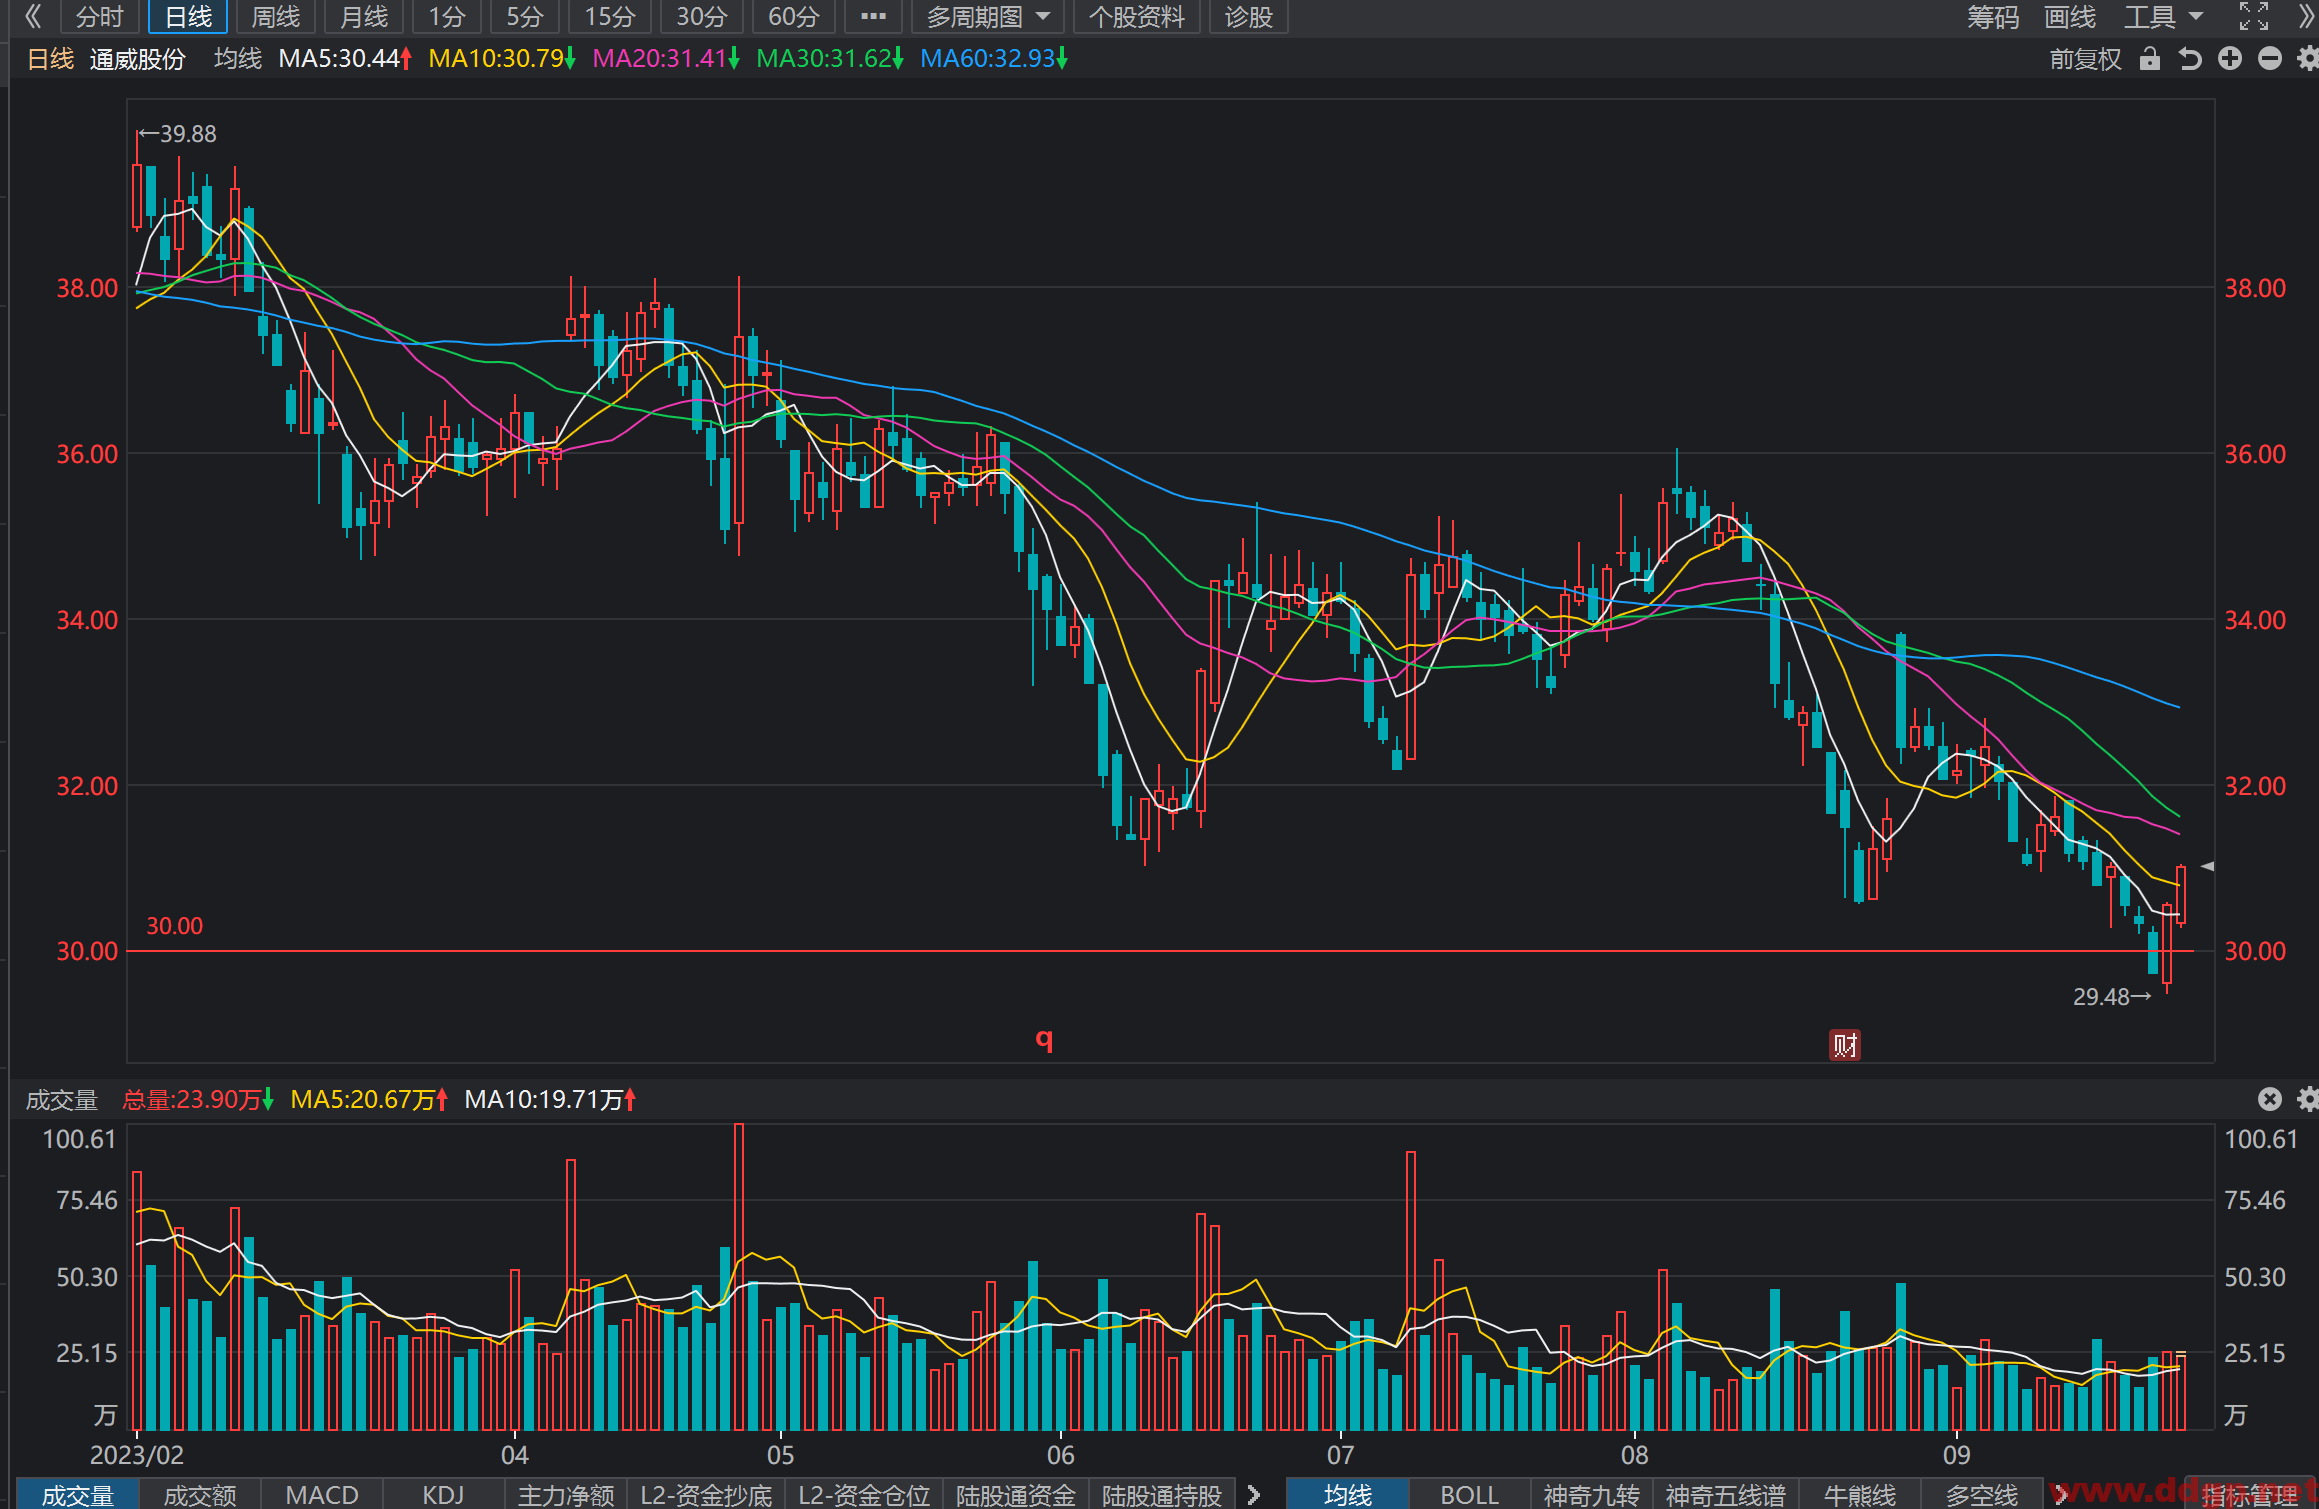Open main chart settings gear
The image size is (2319, 1509).
pos(2308,59)
